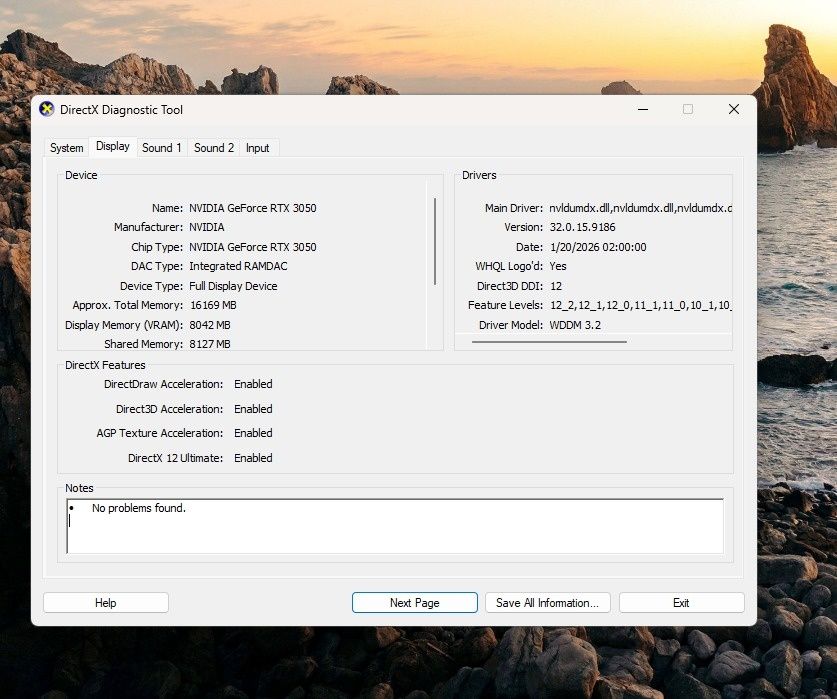The height and width of the screenshot is (699, 837).
Task: Click Save All Information button
Action: 548,603
